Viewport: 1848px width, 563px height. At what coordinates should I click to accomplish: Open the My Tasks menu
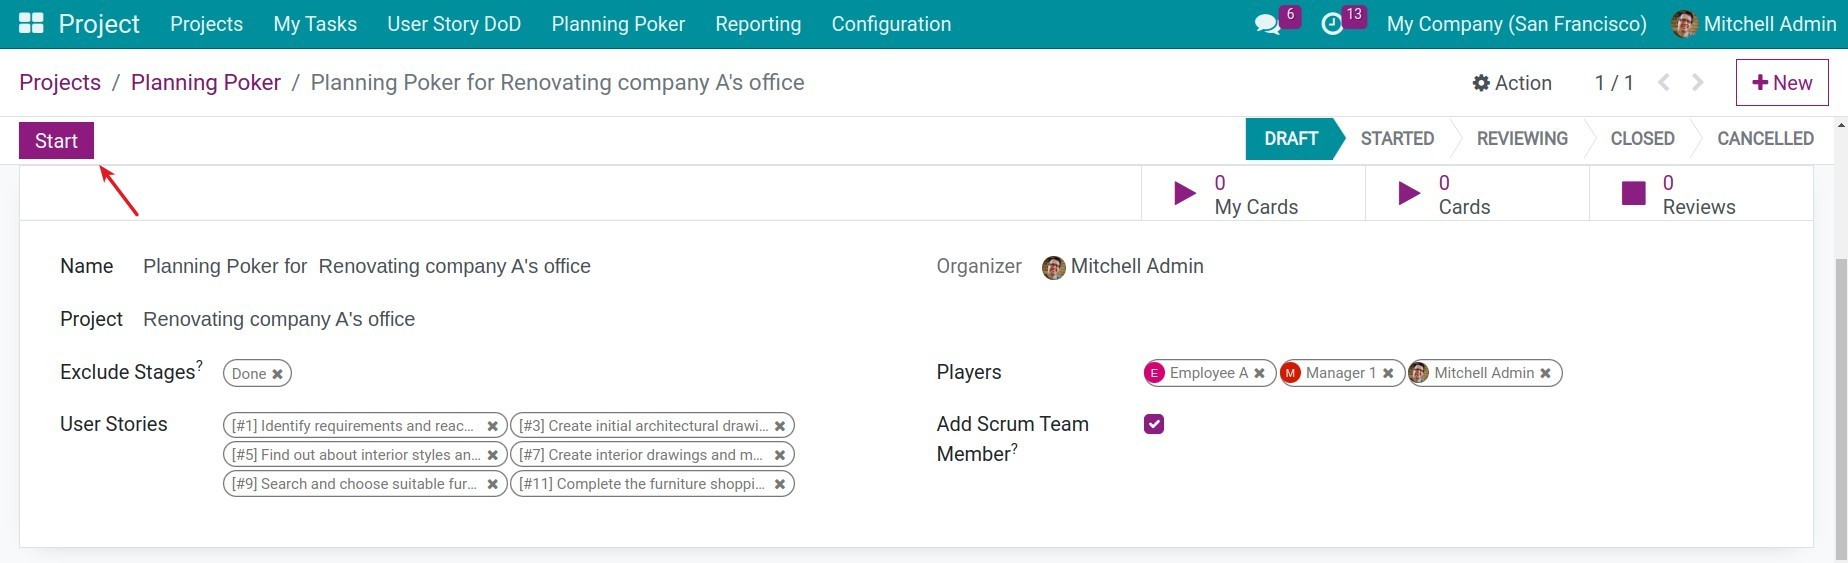[315, 24]
